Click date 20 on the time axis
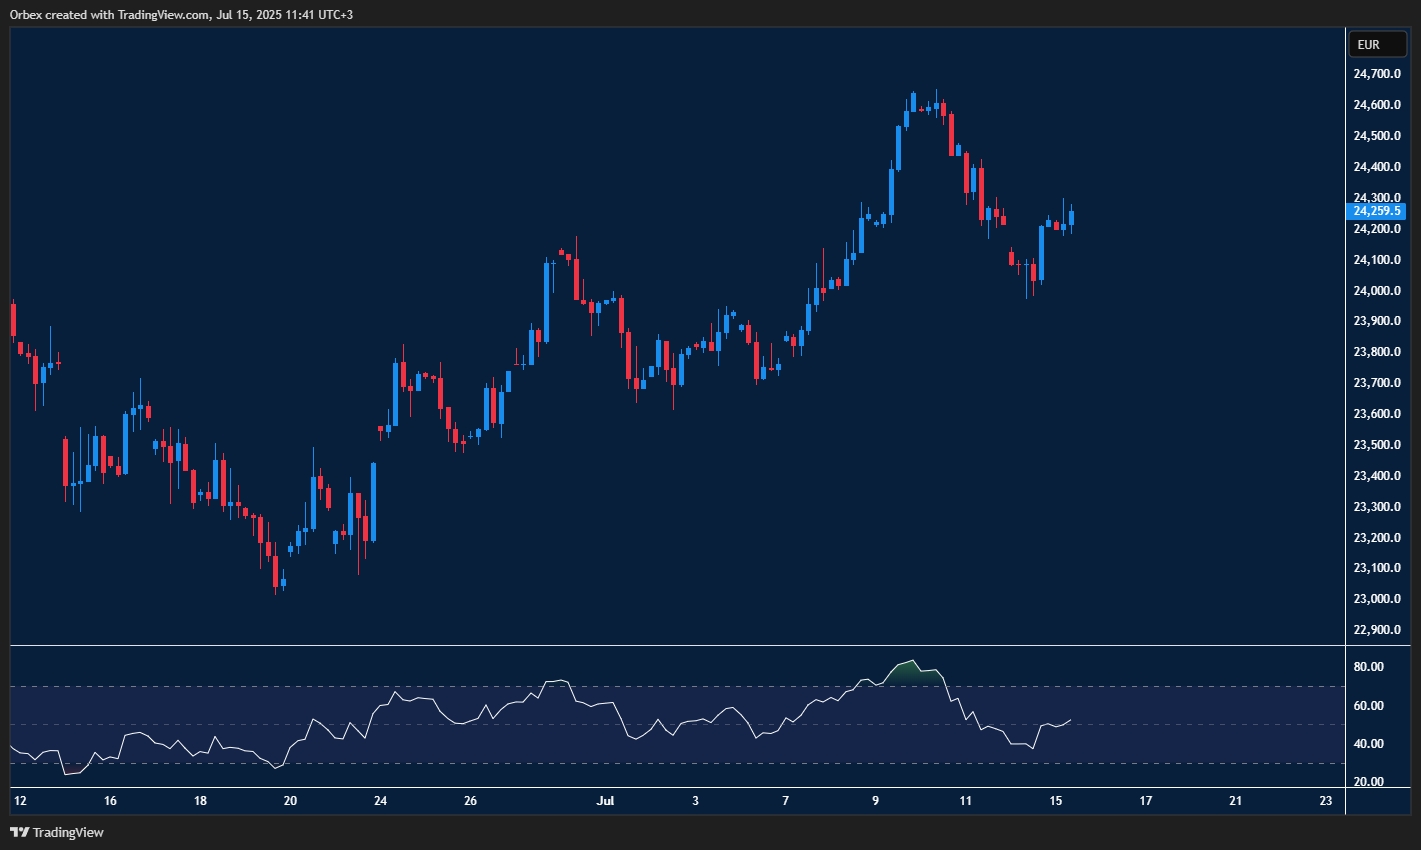 pos(290,801)
